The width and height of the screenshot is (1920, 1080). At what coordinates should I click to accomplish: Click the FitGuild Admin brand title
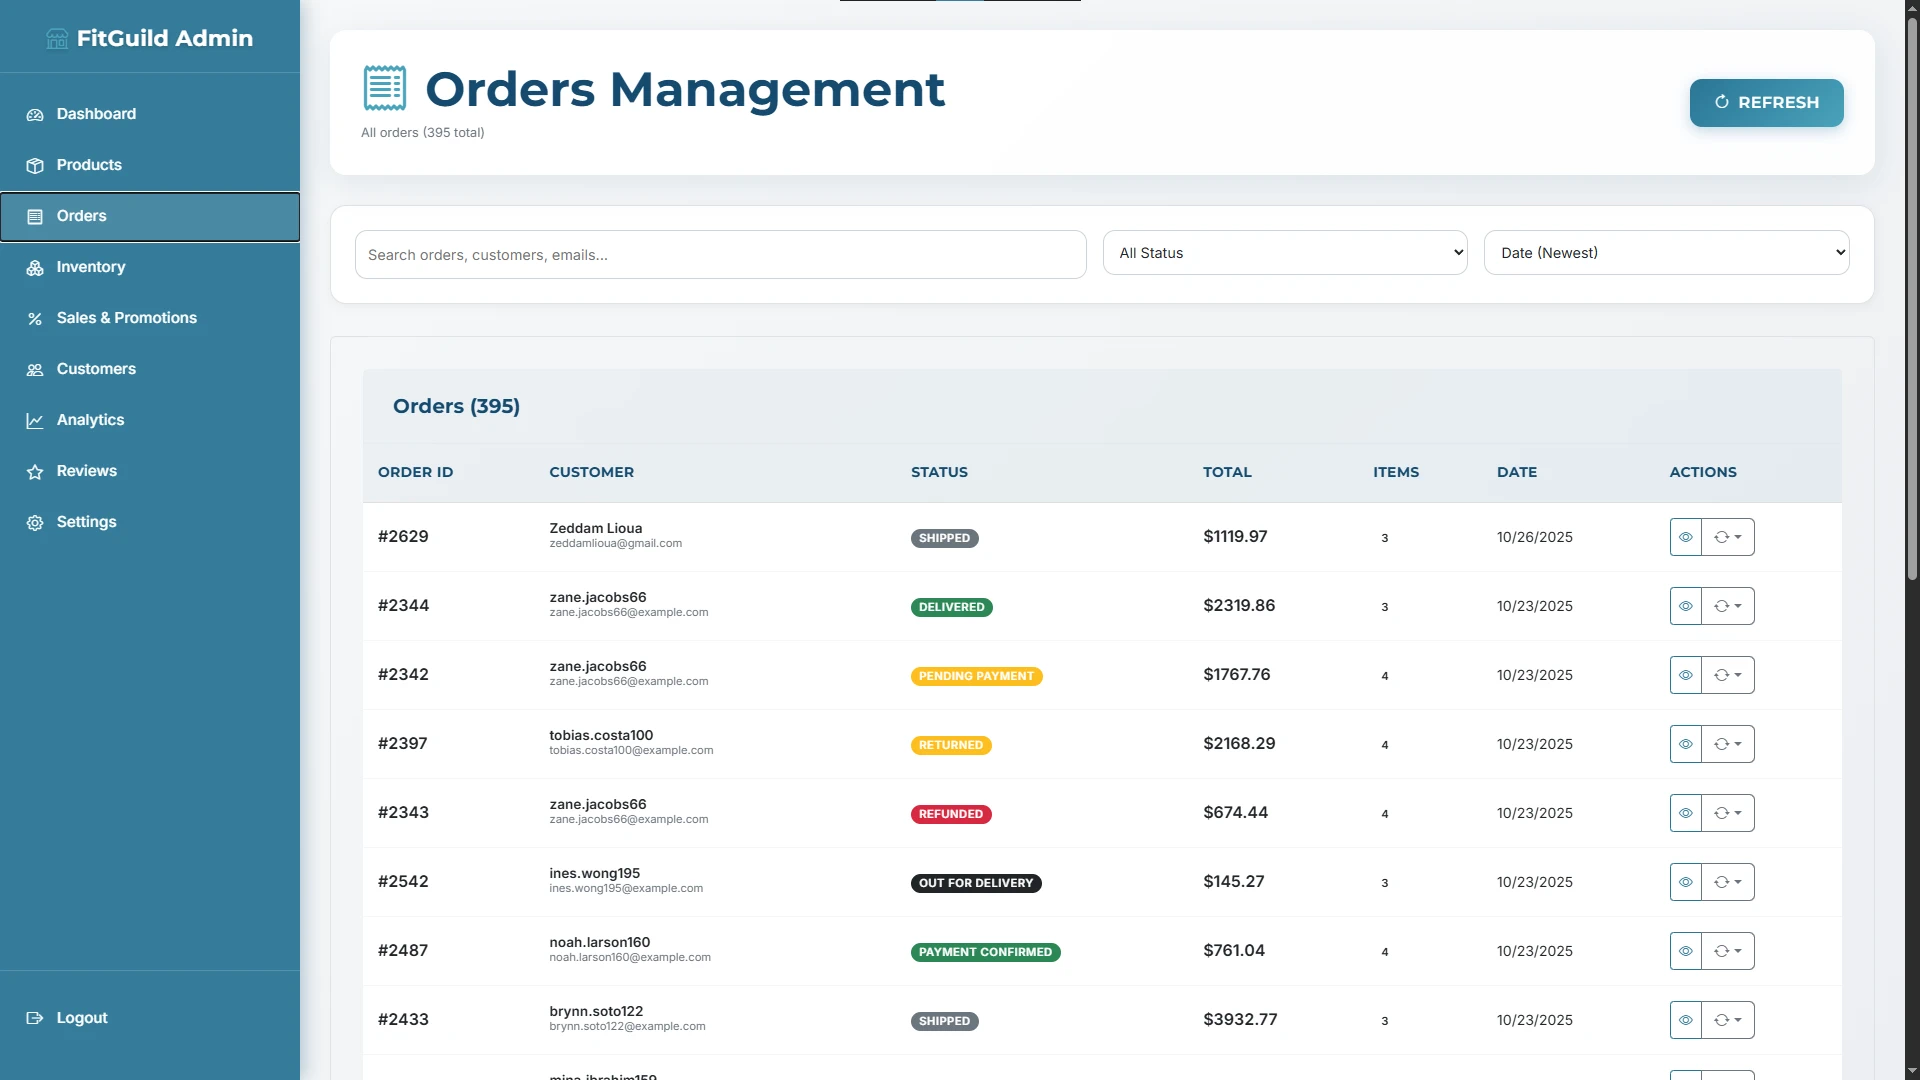(165, 38)
